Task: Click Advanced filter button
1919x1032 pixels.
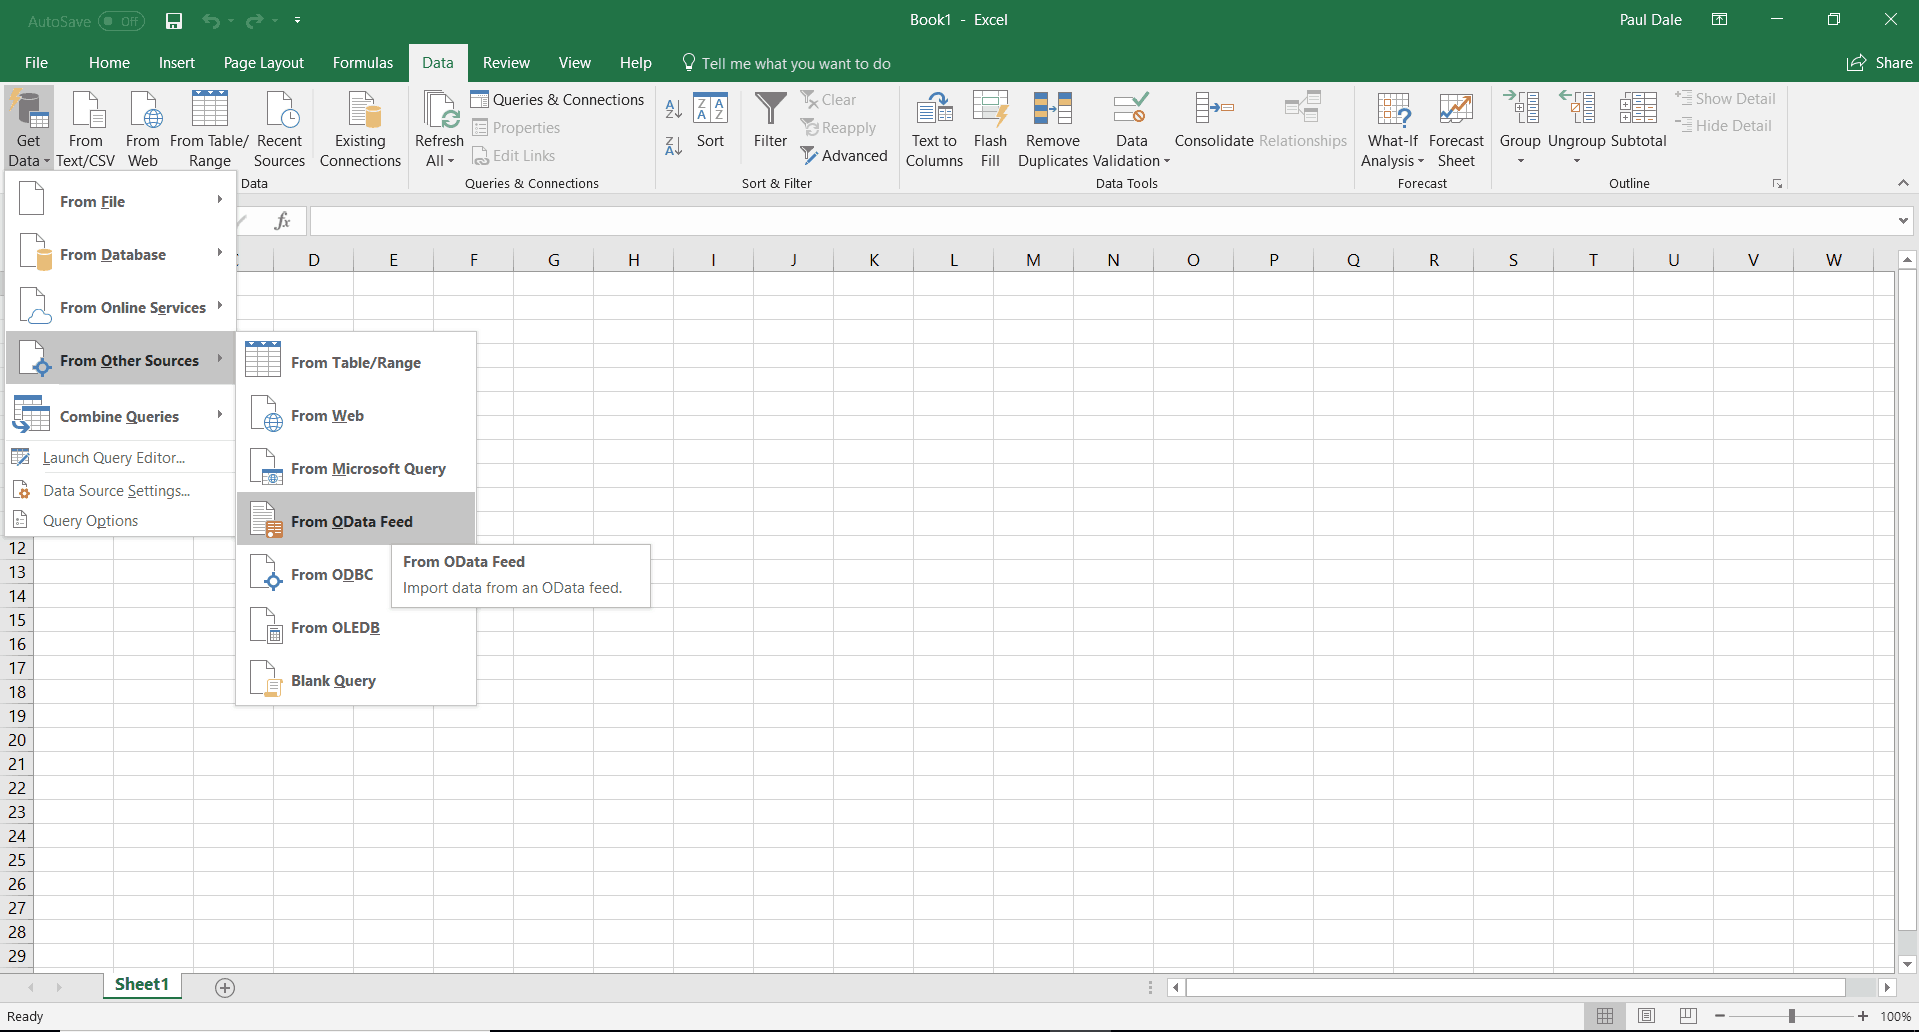Action: (844, 155)
